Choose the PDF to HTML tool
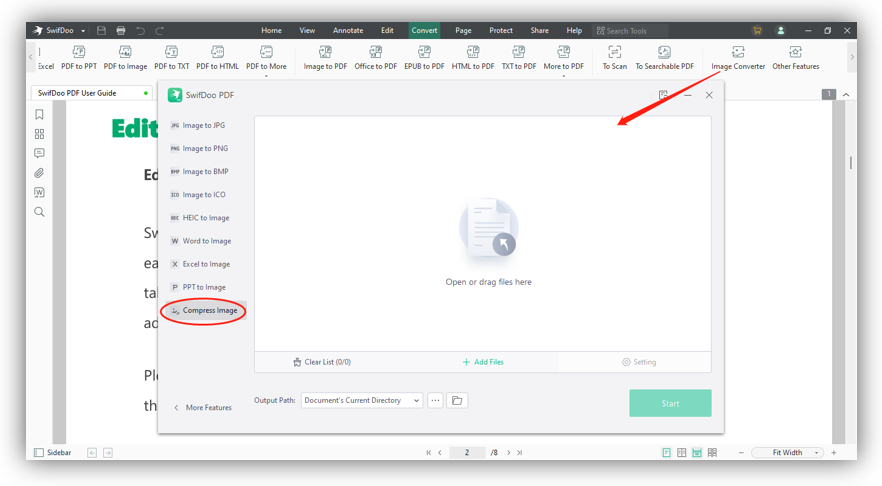 [x=217, y=58]
